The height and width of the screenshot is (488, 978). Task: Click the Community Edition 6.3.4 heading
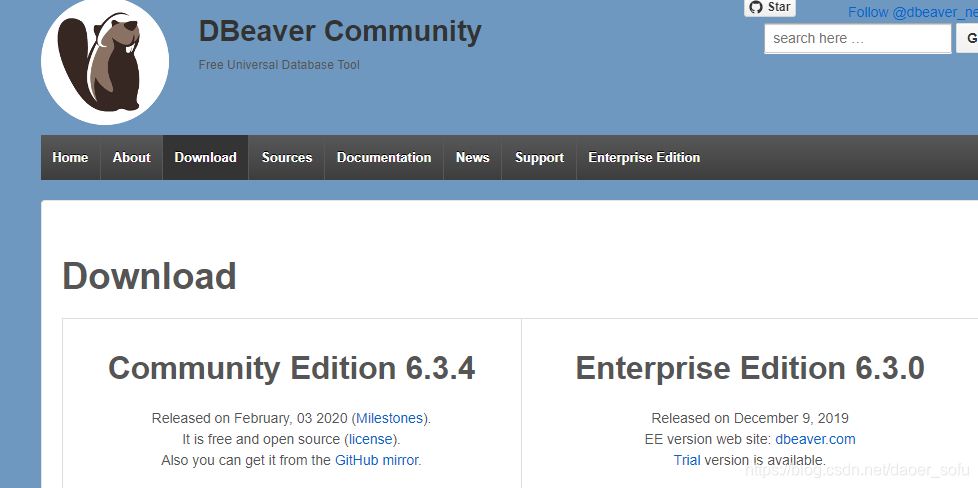point(291,368)
